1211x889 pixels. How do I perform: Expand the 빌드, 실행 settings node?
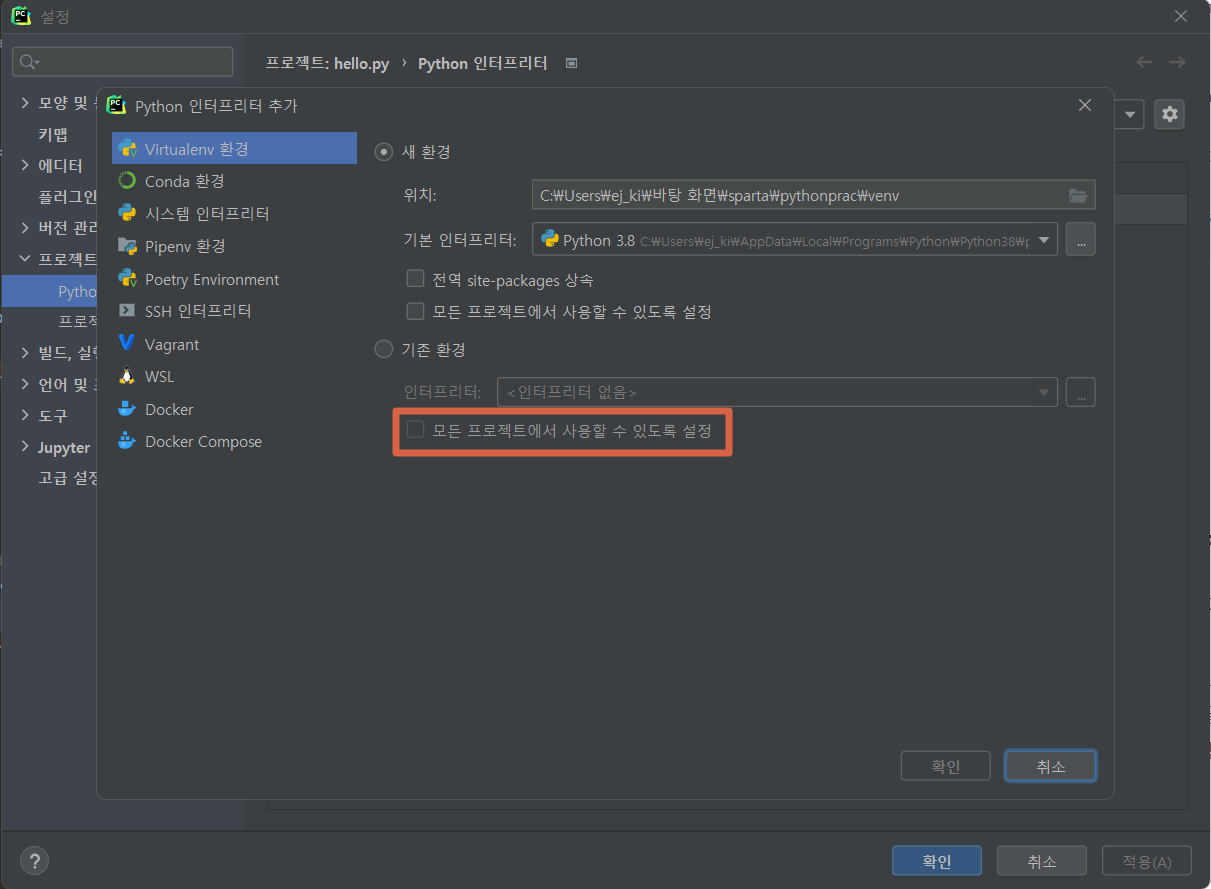26,352
